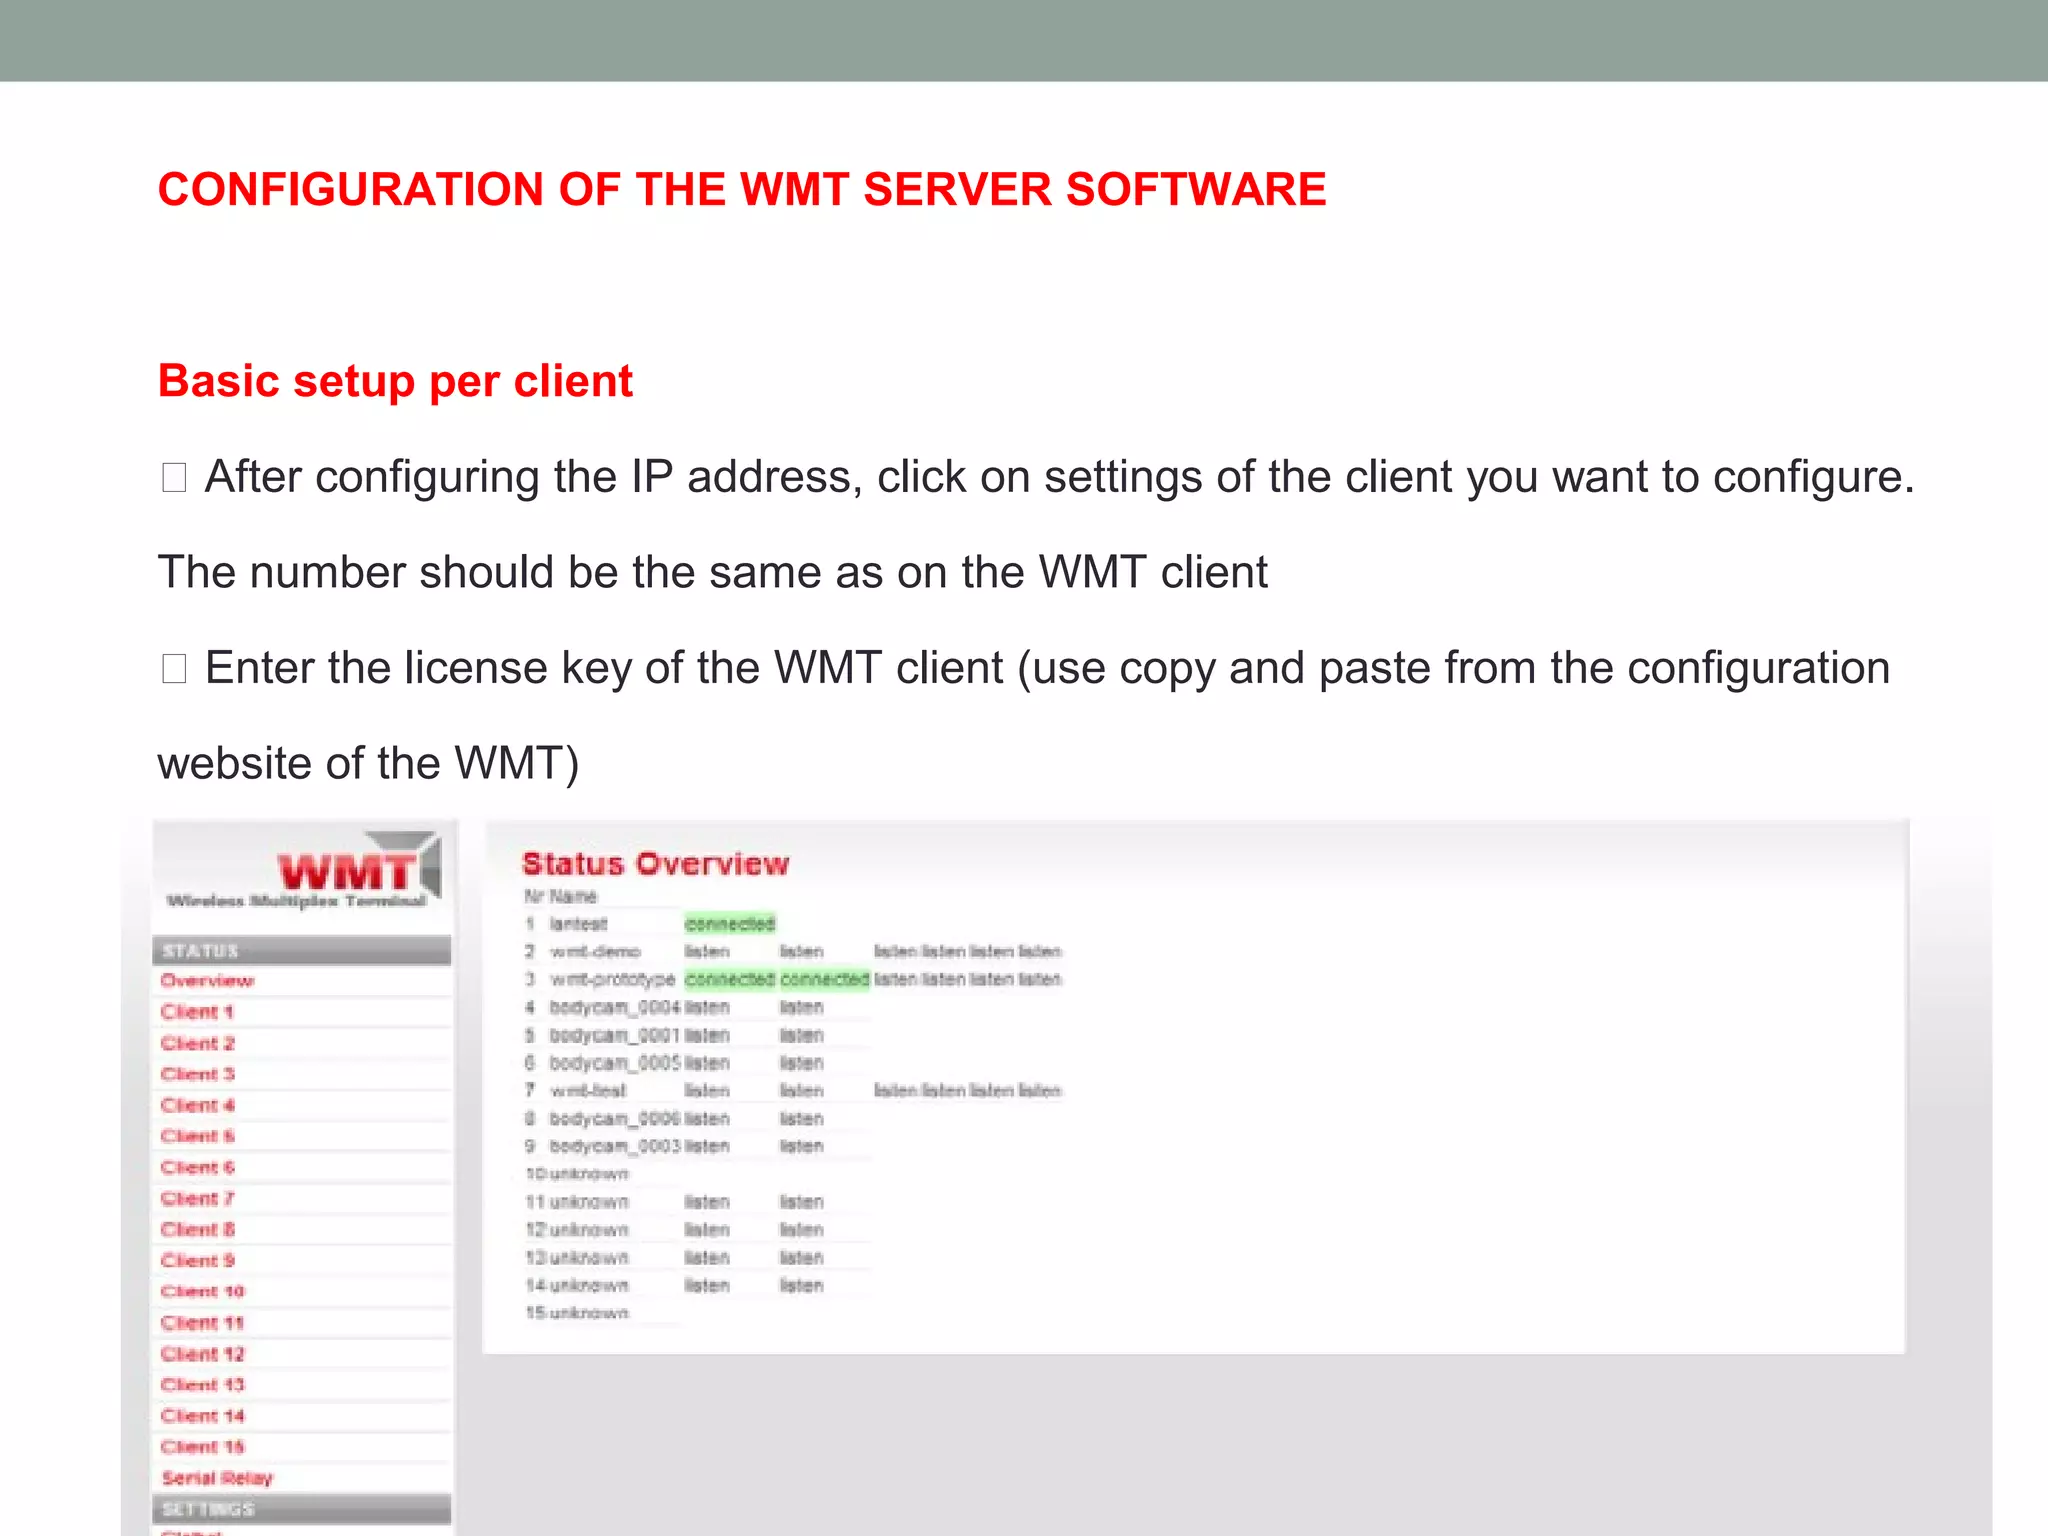Open Client 15 in sidebar

tap(202, 1446)
